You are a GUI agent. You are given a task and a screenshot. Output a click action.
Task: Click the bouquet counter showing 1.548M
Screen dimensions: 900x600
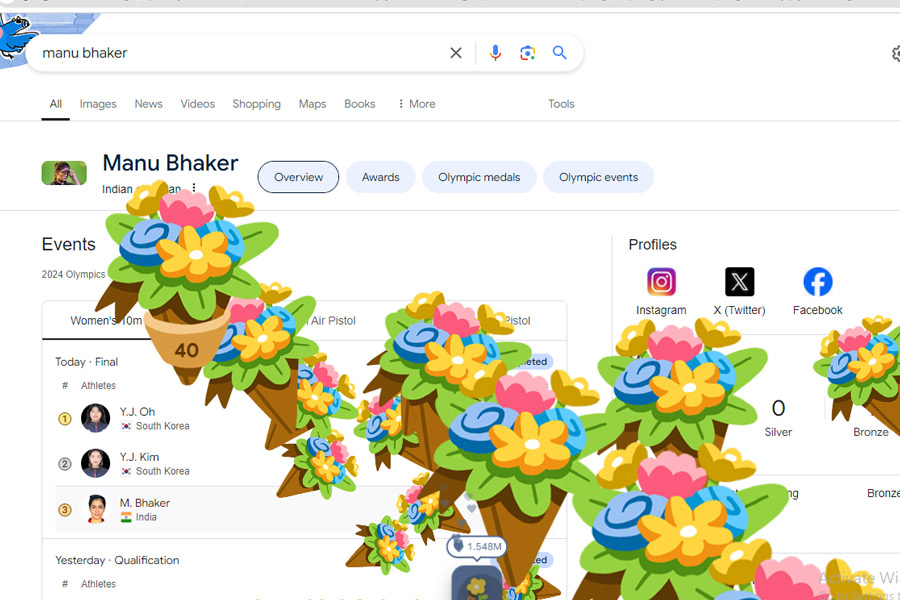pos(477,546)
